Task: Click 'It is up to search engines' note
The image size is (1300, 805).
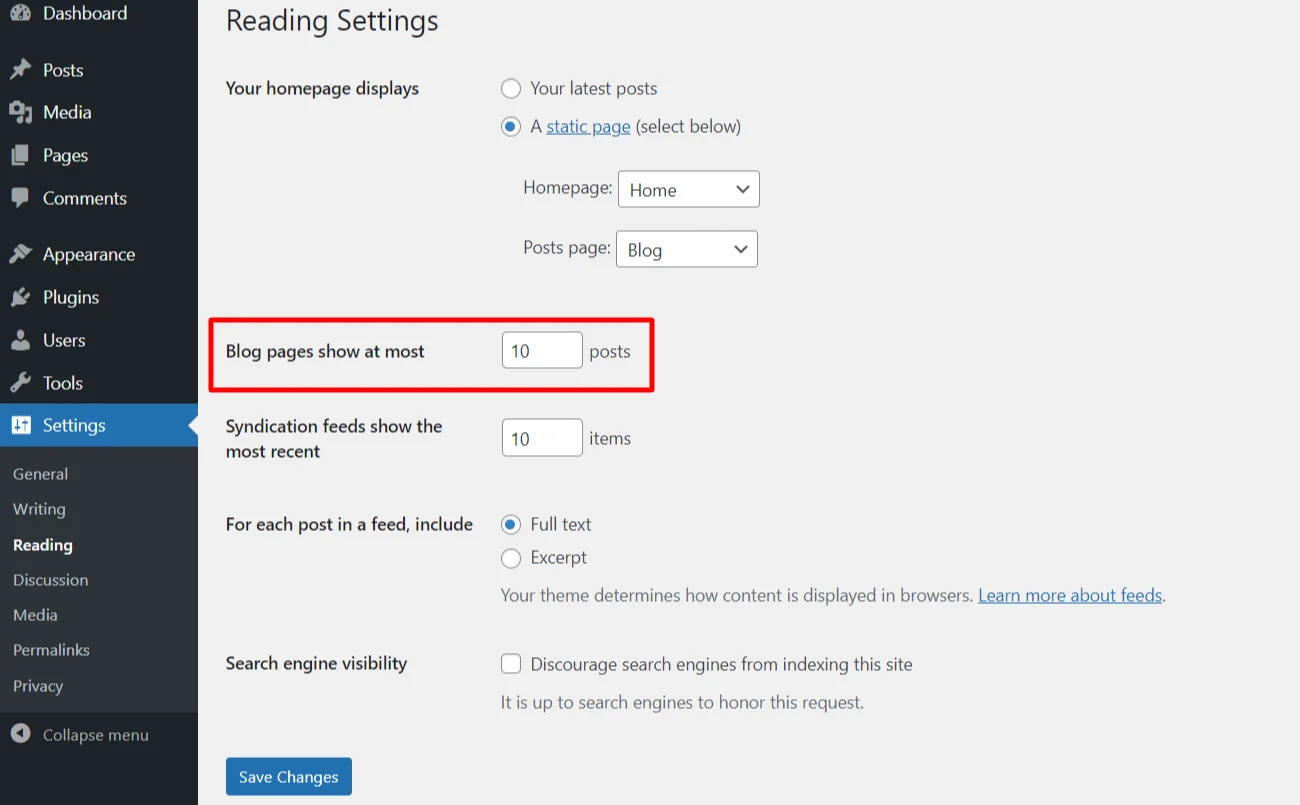Action: [x=682, y=702]
